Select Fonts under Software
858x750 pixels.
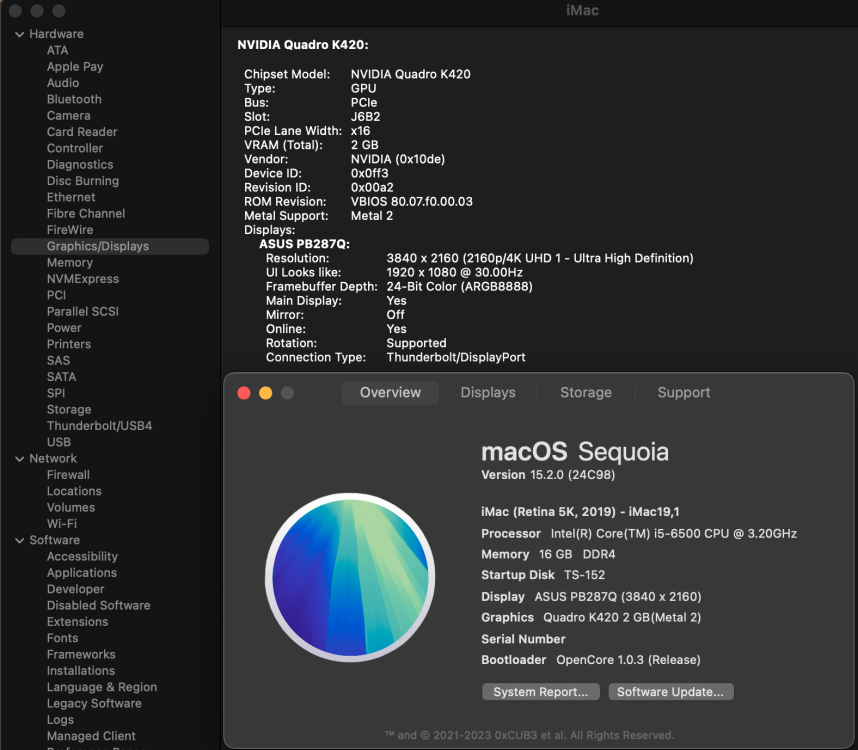point(62,638)
